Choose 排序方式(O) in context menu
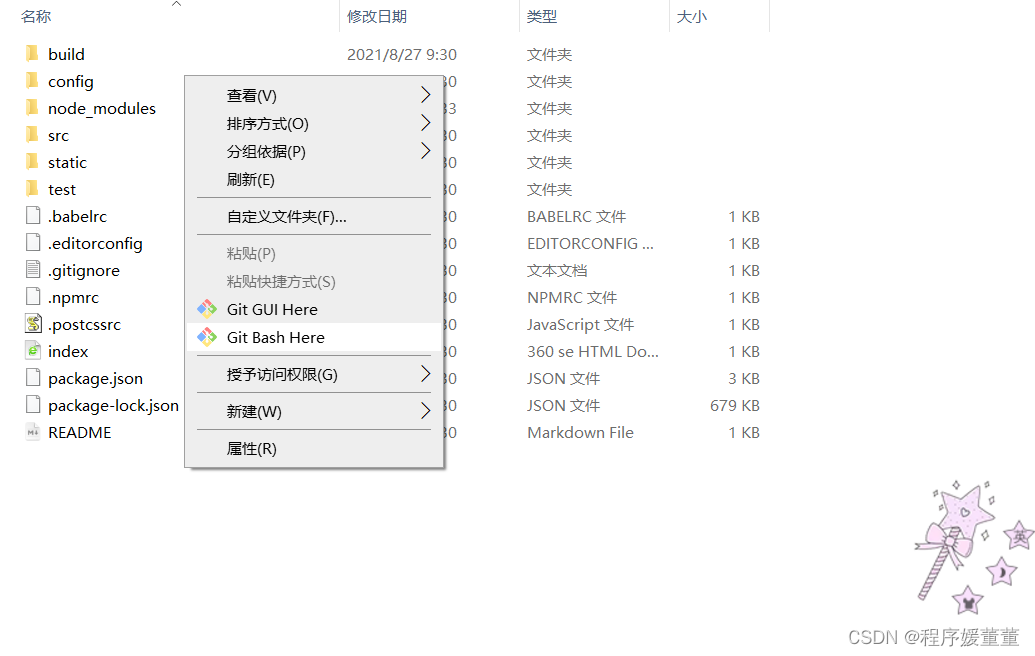Viewport: 1035px width, 656px height. coord(314,123)
